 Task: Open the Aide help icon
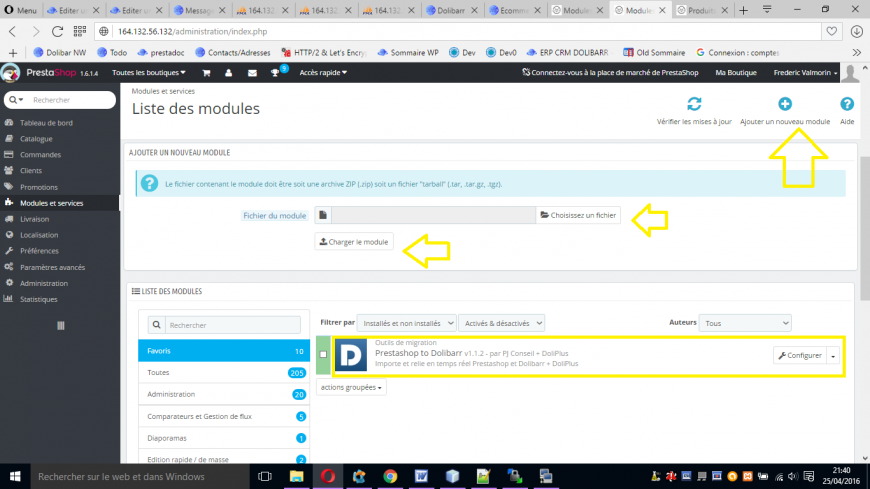pos(847,104)
